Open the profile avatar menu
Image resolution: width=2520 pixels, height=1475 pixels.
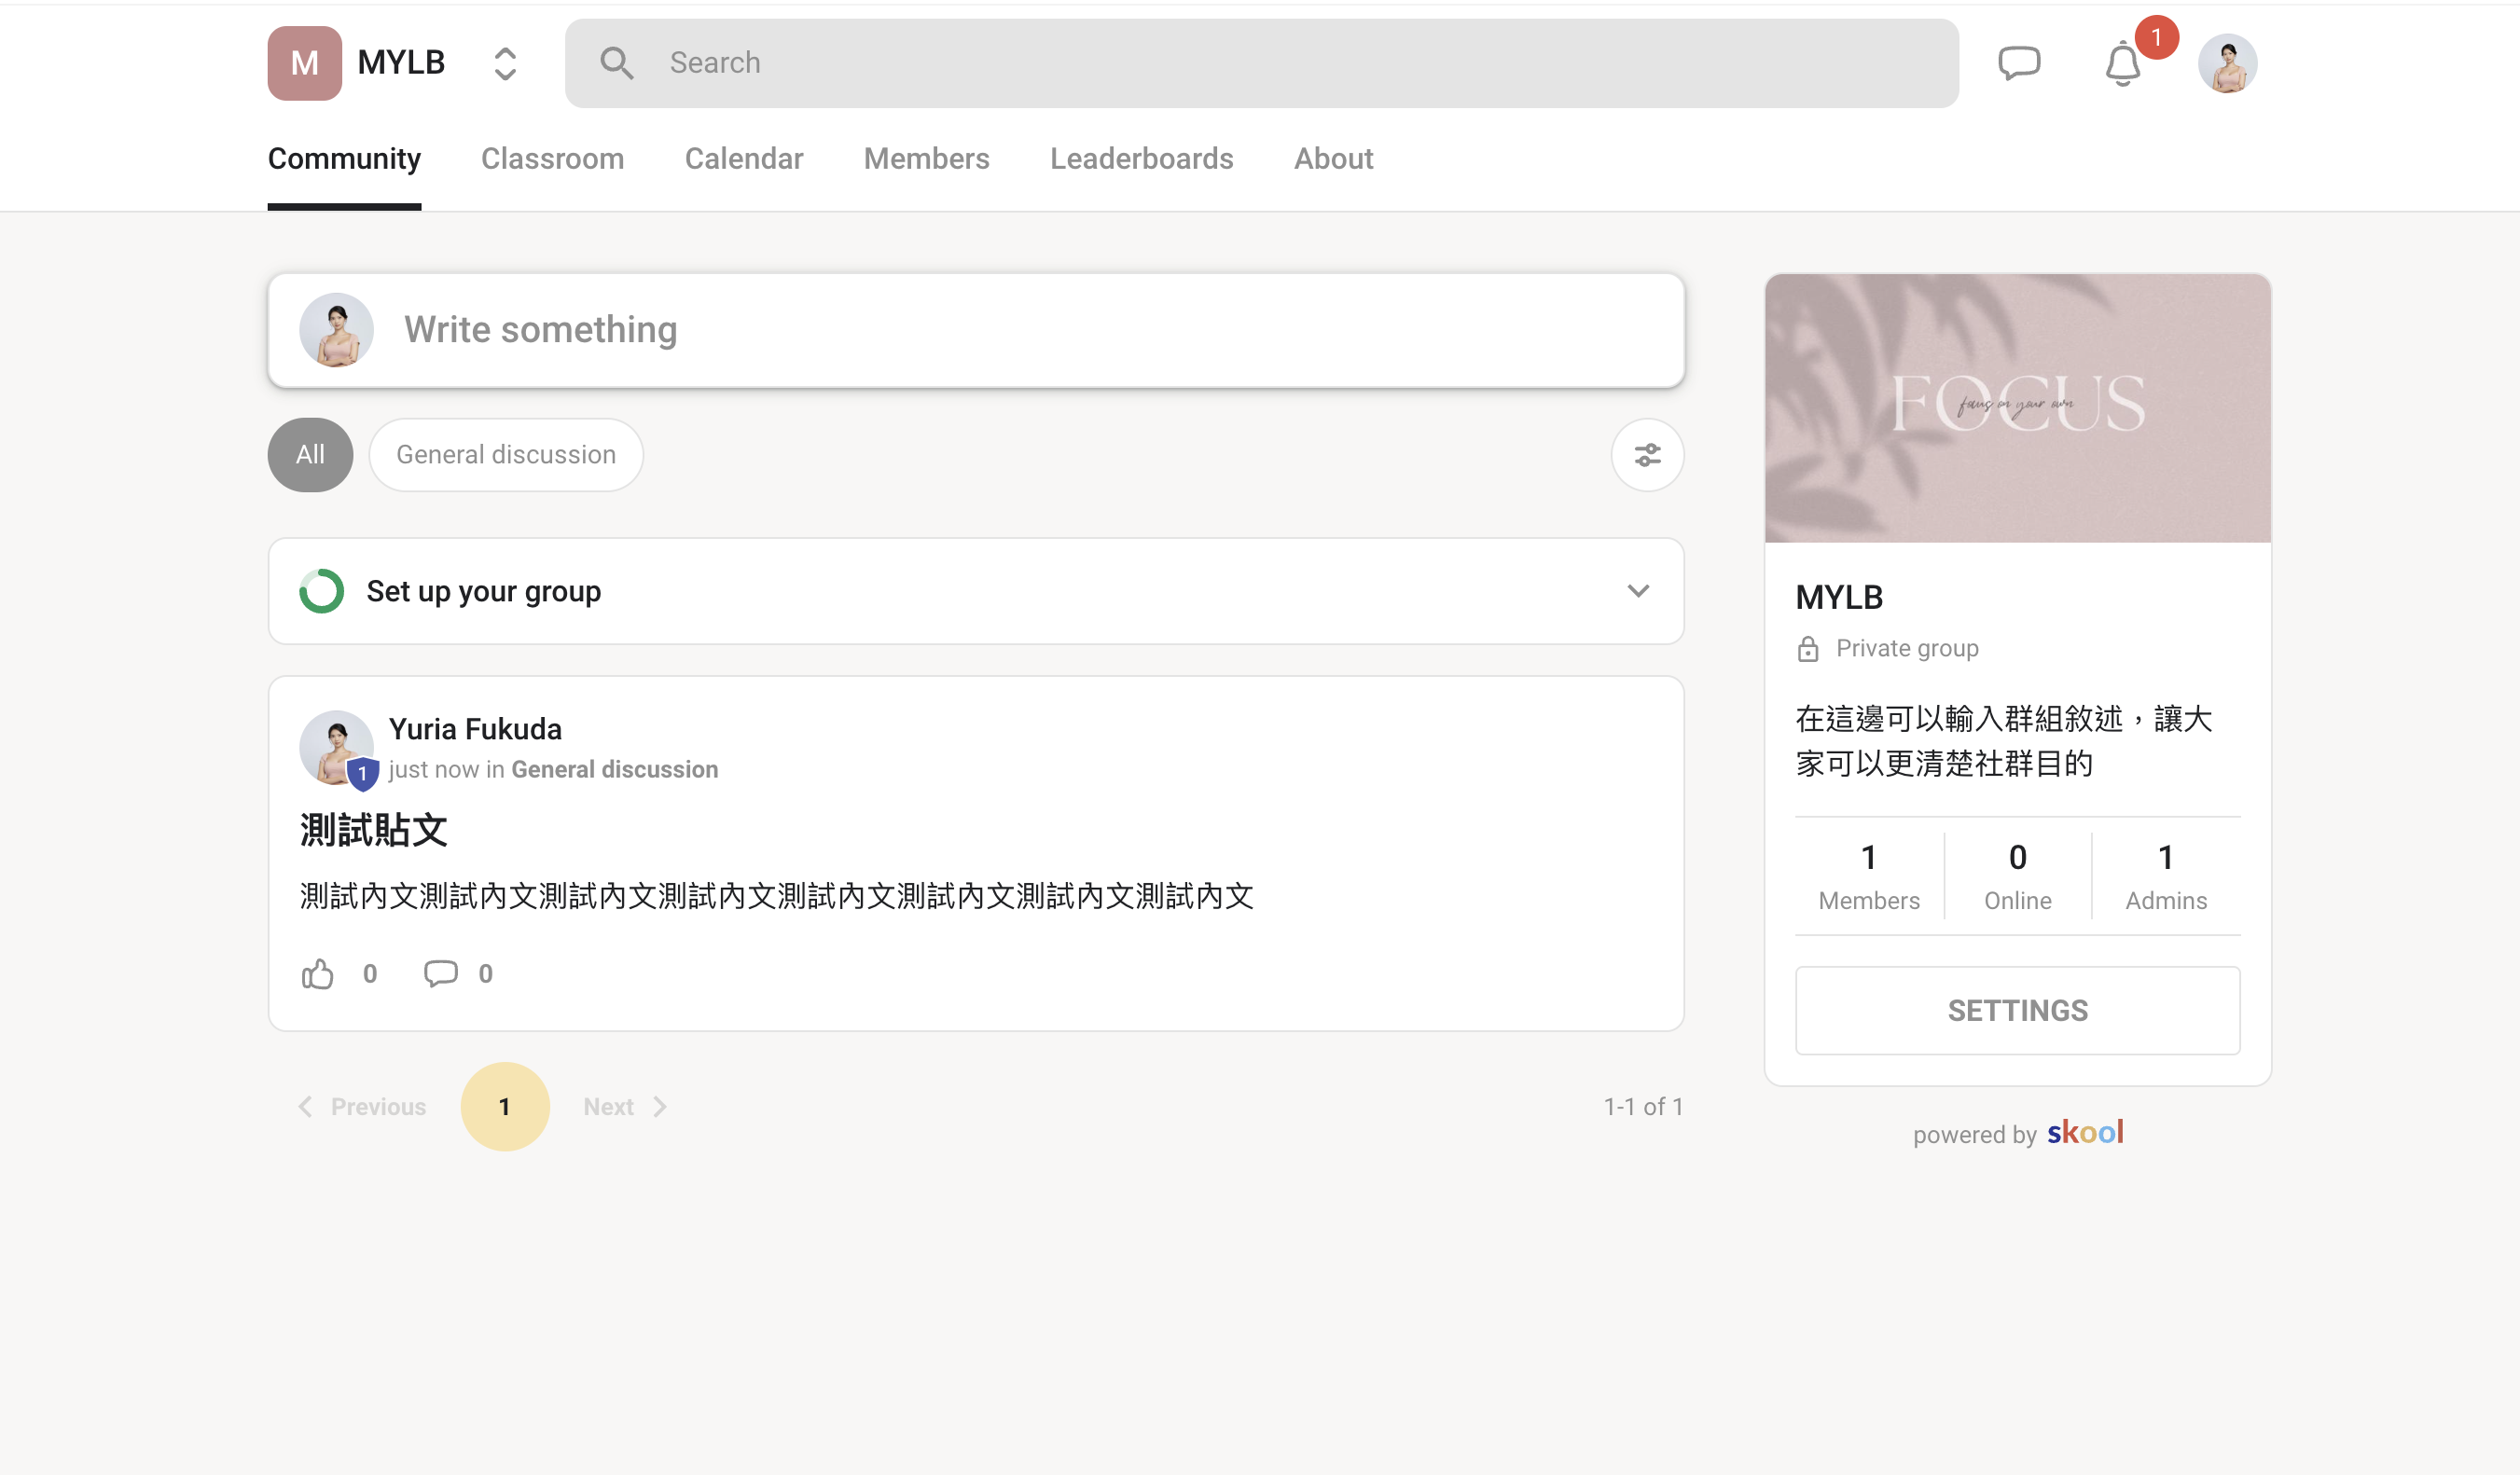pyautogui.click(x=2227, y=63)
